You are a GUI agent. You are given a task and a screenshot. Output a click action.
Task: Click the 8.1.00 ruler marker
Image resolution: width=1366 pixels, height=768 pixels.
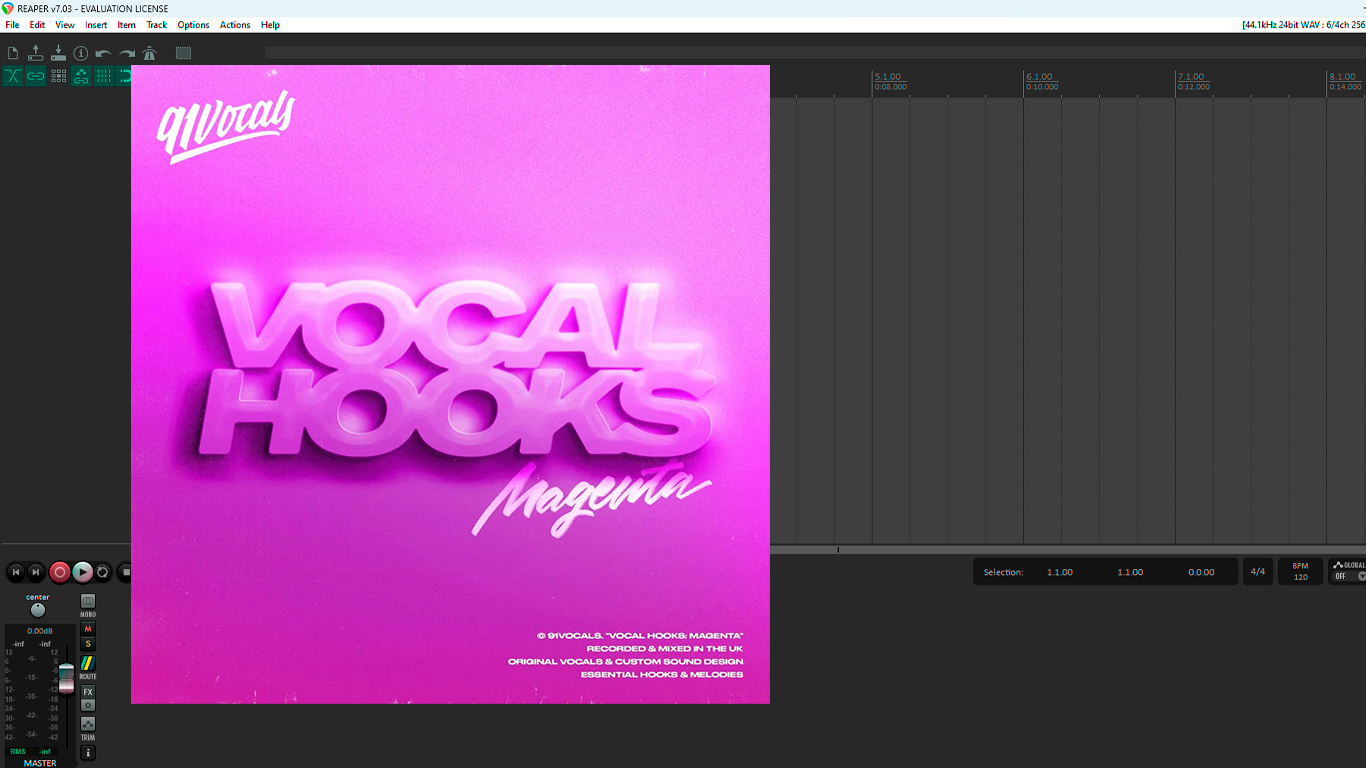click(1342, 77)
